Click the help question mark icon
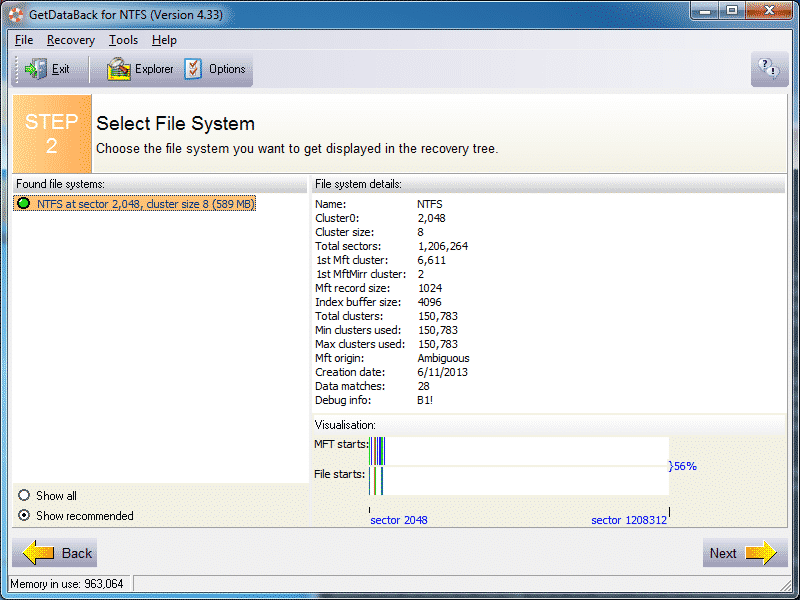The width and height of the screenshot is (800, 600). pos(769,69)
